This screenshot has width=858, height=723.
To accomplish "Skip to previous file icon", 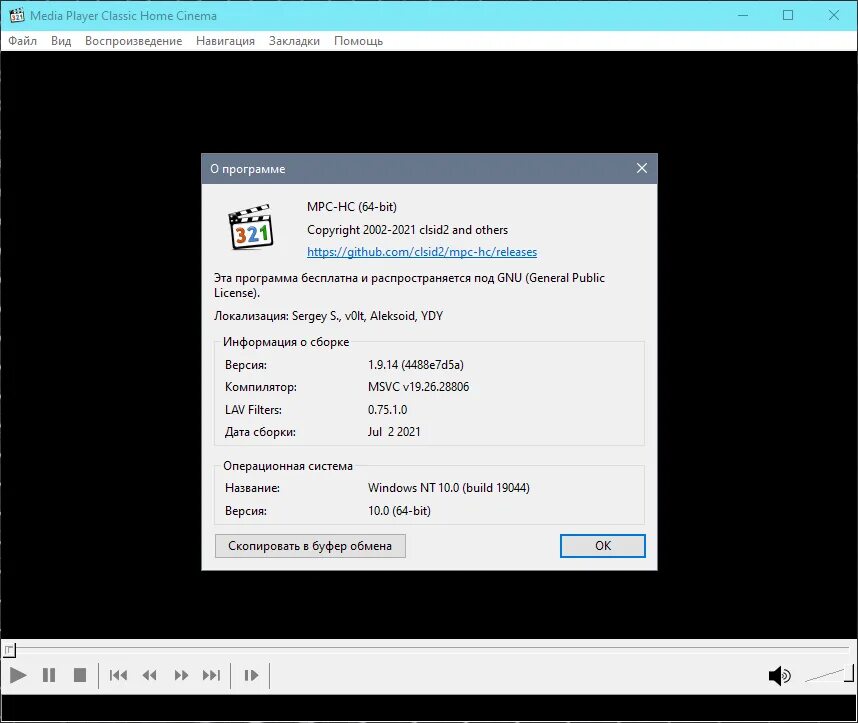I will [118, 675].
